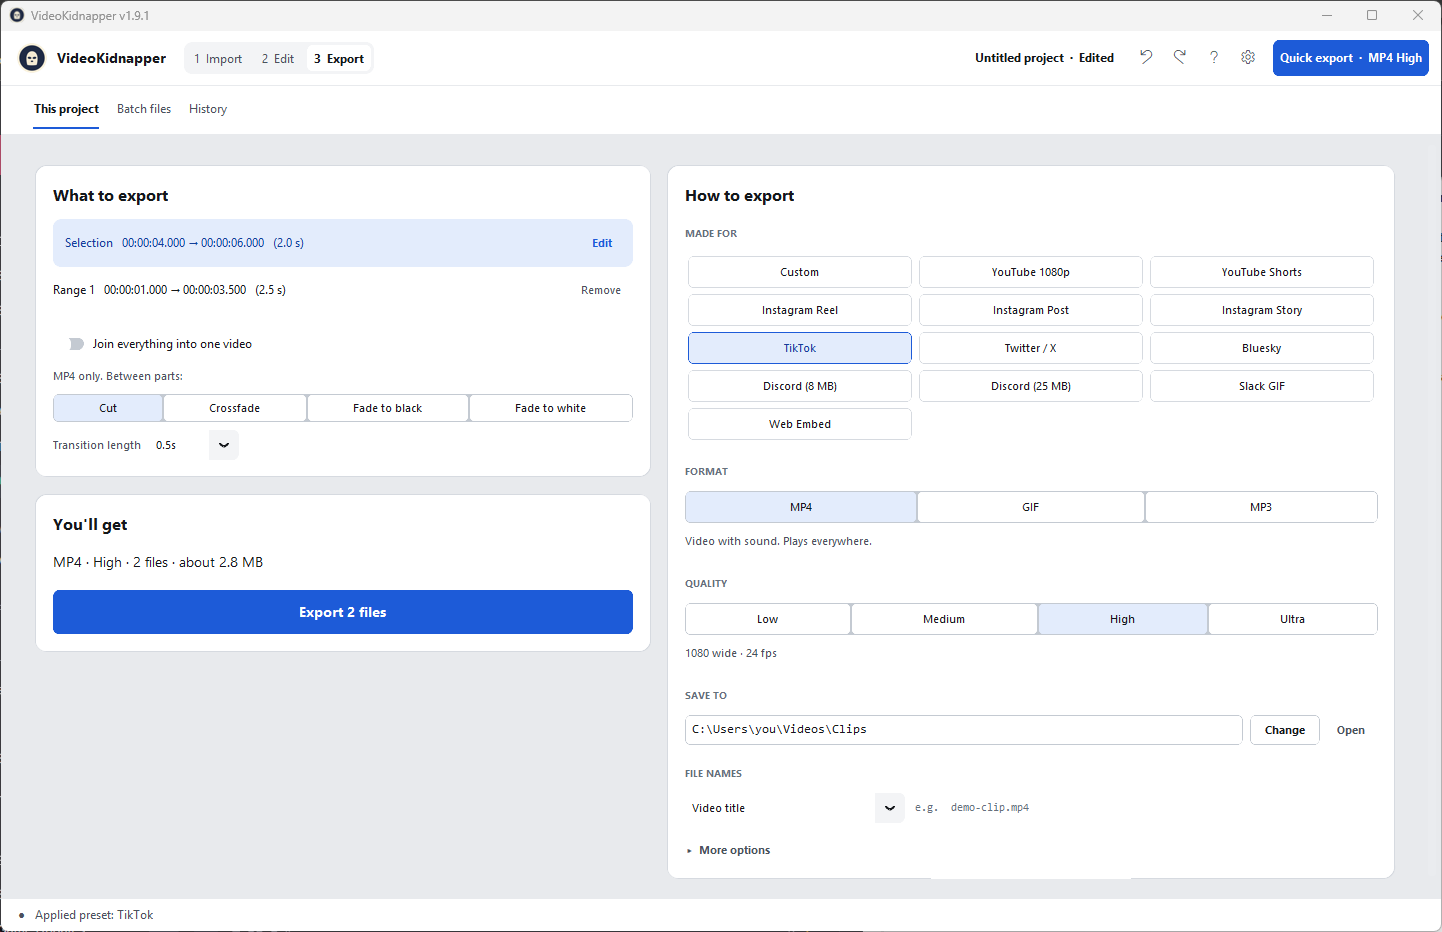This screenshot has height=932, width=1442.
Task: Choose the YouTube 1080p preset
Action: [1031, 272]
